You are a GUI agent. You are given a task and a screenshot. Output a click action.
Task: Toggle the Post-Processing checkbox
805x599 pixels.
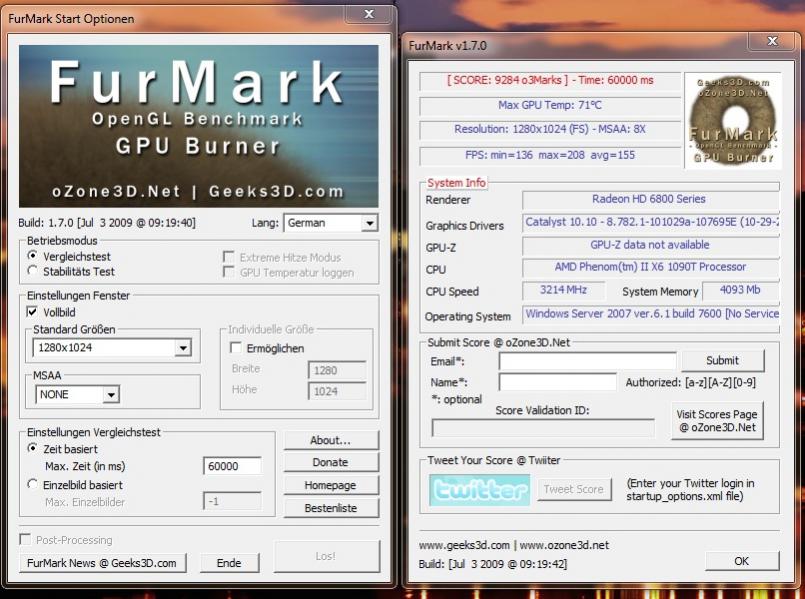pyautogui.click(x=25, y=539)
